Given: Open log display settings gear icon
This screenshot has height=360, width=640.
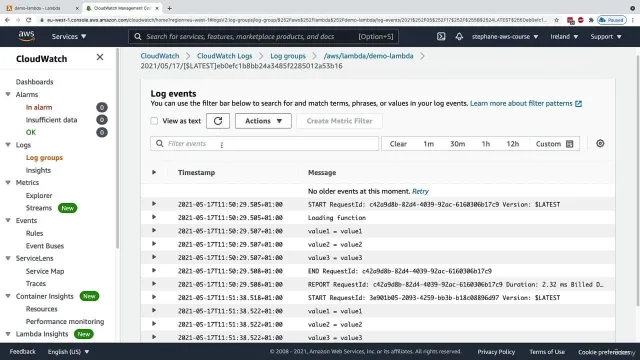Looking at the screenshot, I should 600,143.
